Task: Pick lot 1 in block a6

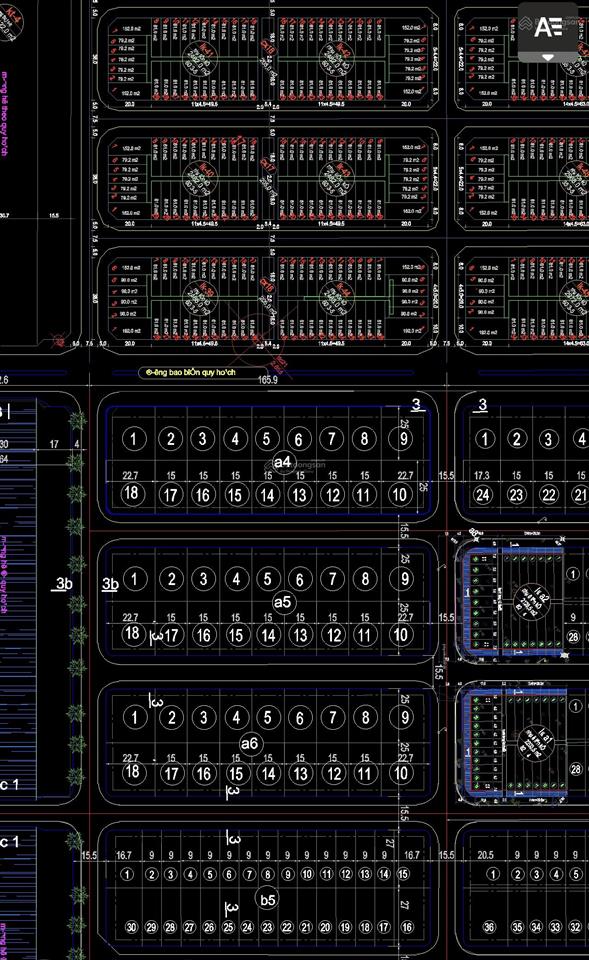Action: coord(135,717)
